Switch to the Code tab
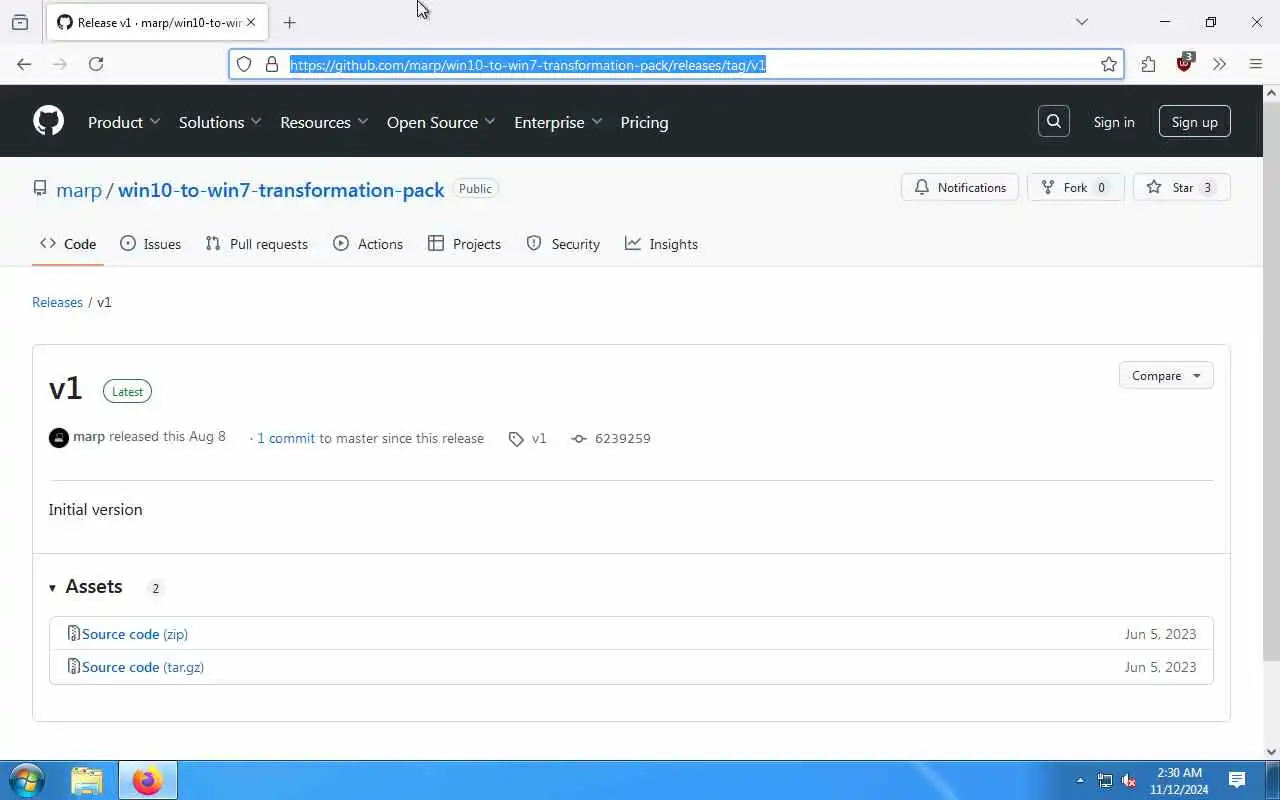 tap(68, 244)
